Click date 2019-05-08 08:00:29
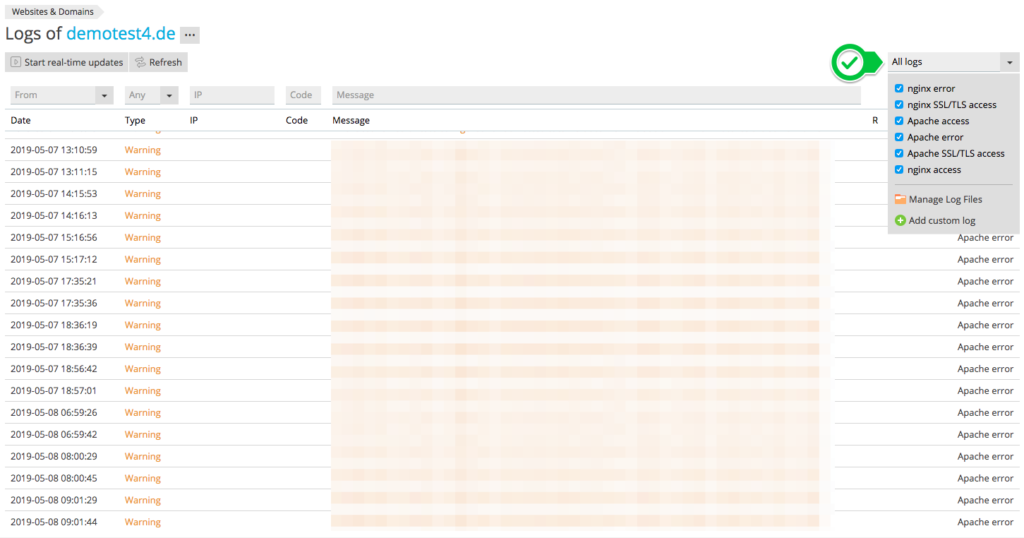 click(54, 456)
